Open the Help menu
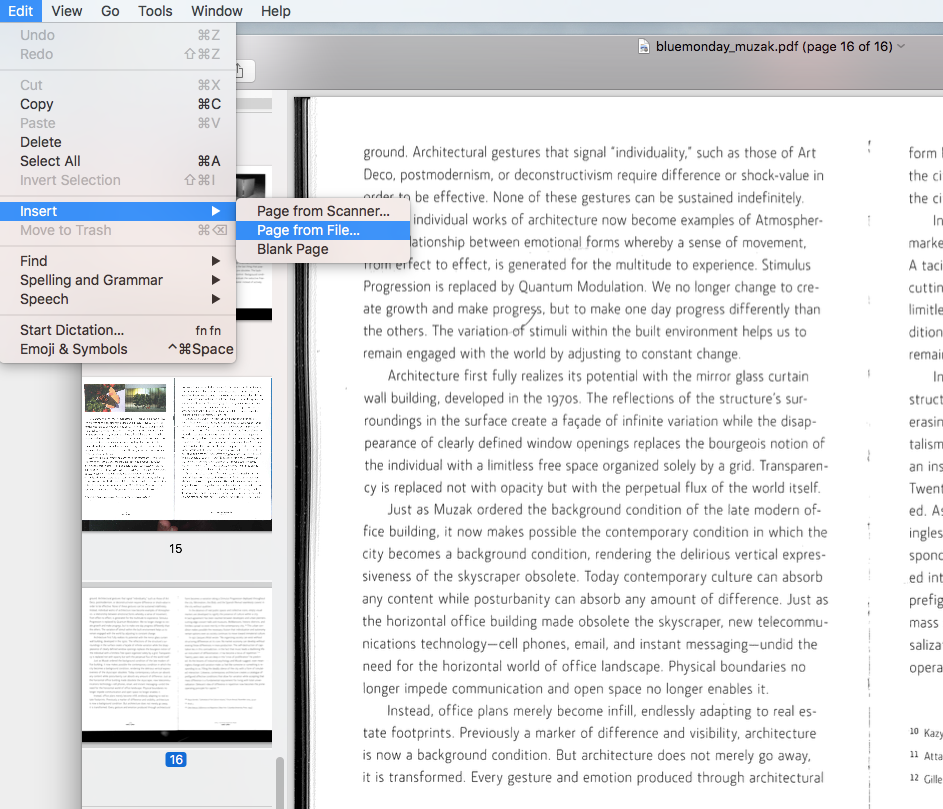 (x=275, y=11)
